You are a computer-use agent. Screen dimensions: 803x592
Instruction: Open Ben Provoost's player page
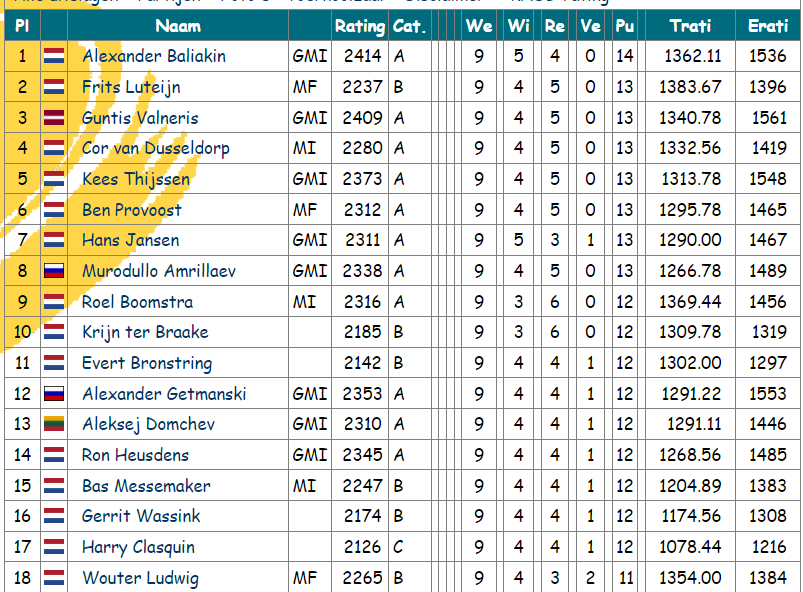click(x=132, y=209)
